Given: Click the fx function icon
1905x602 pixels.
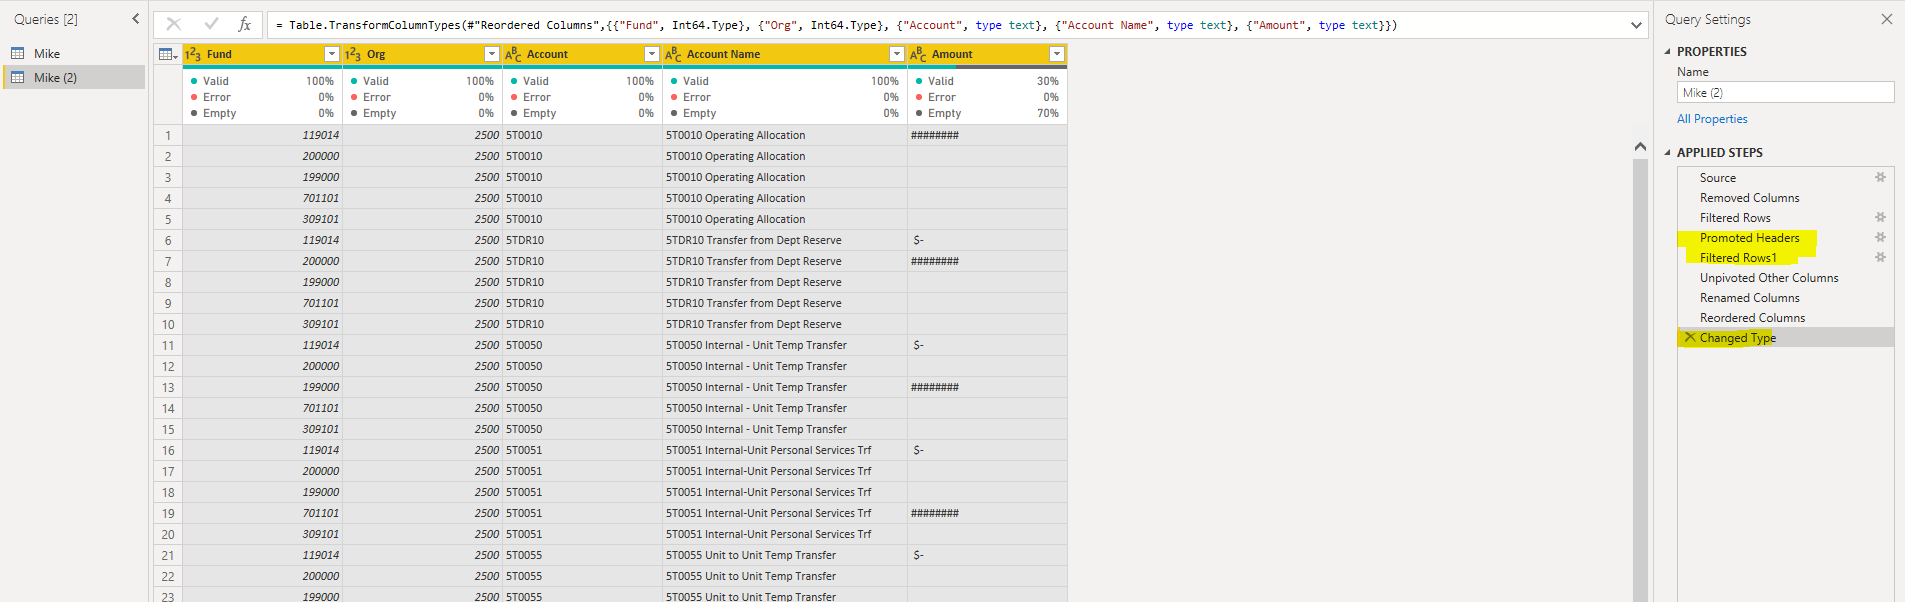Looking at the screenshot, I should pos(244,24).
